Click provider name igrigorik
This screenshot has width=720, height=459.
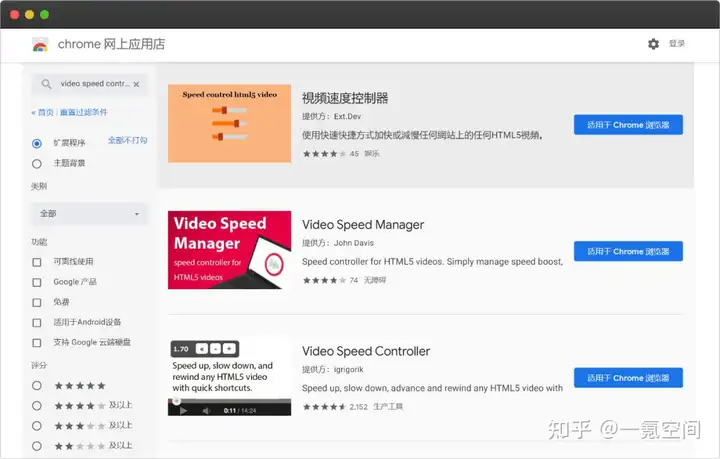coord(349,369)
